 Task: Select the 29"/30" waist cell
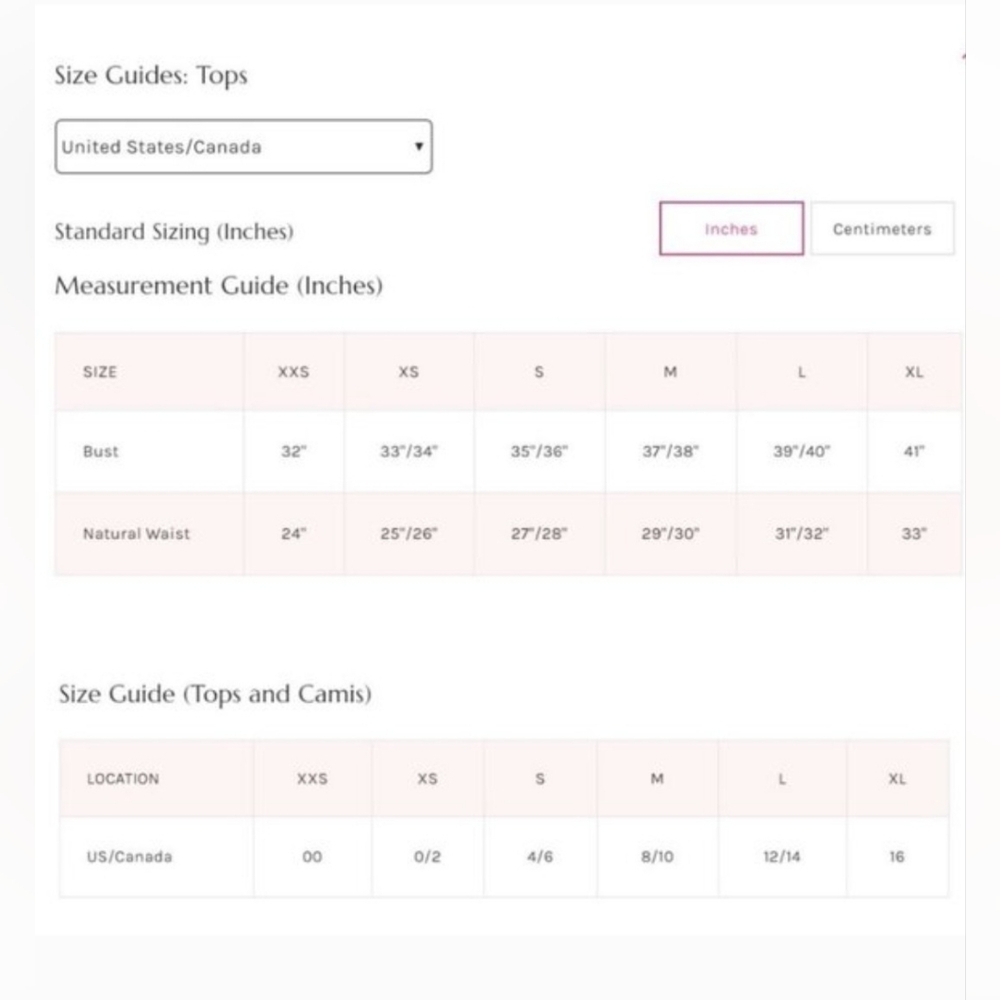click(x=670, y=534)
